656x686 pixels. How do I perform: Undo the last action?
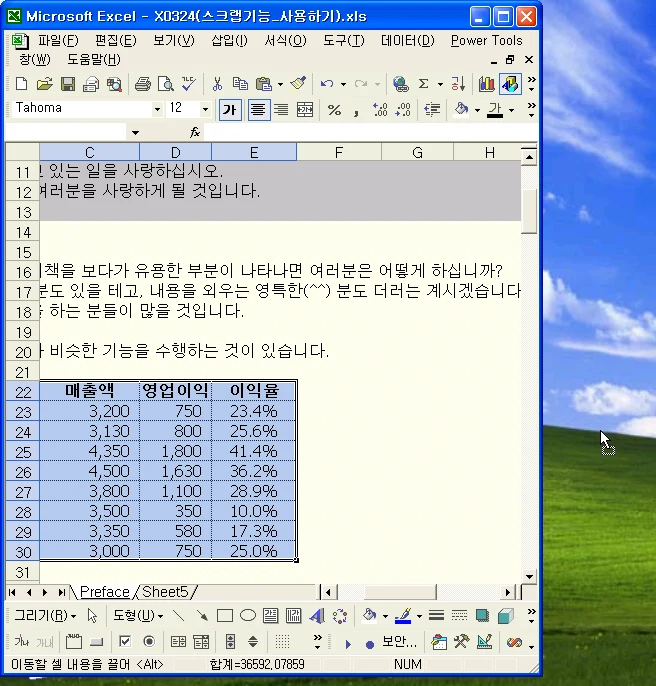pyautogui.click(x=327, y=84)
